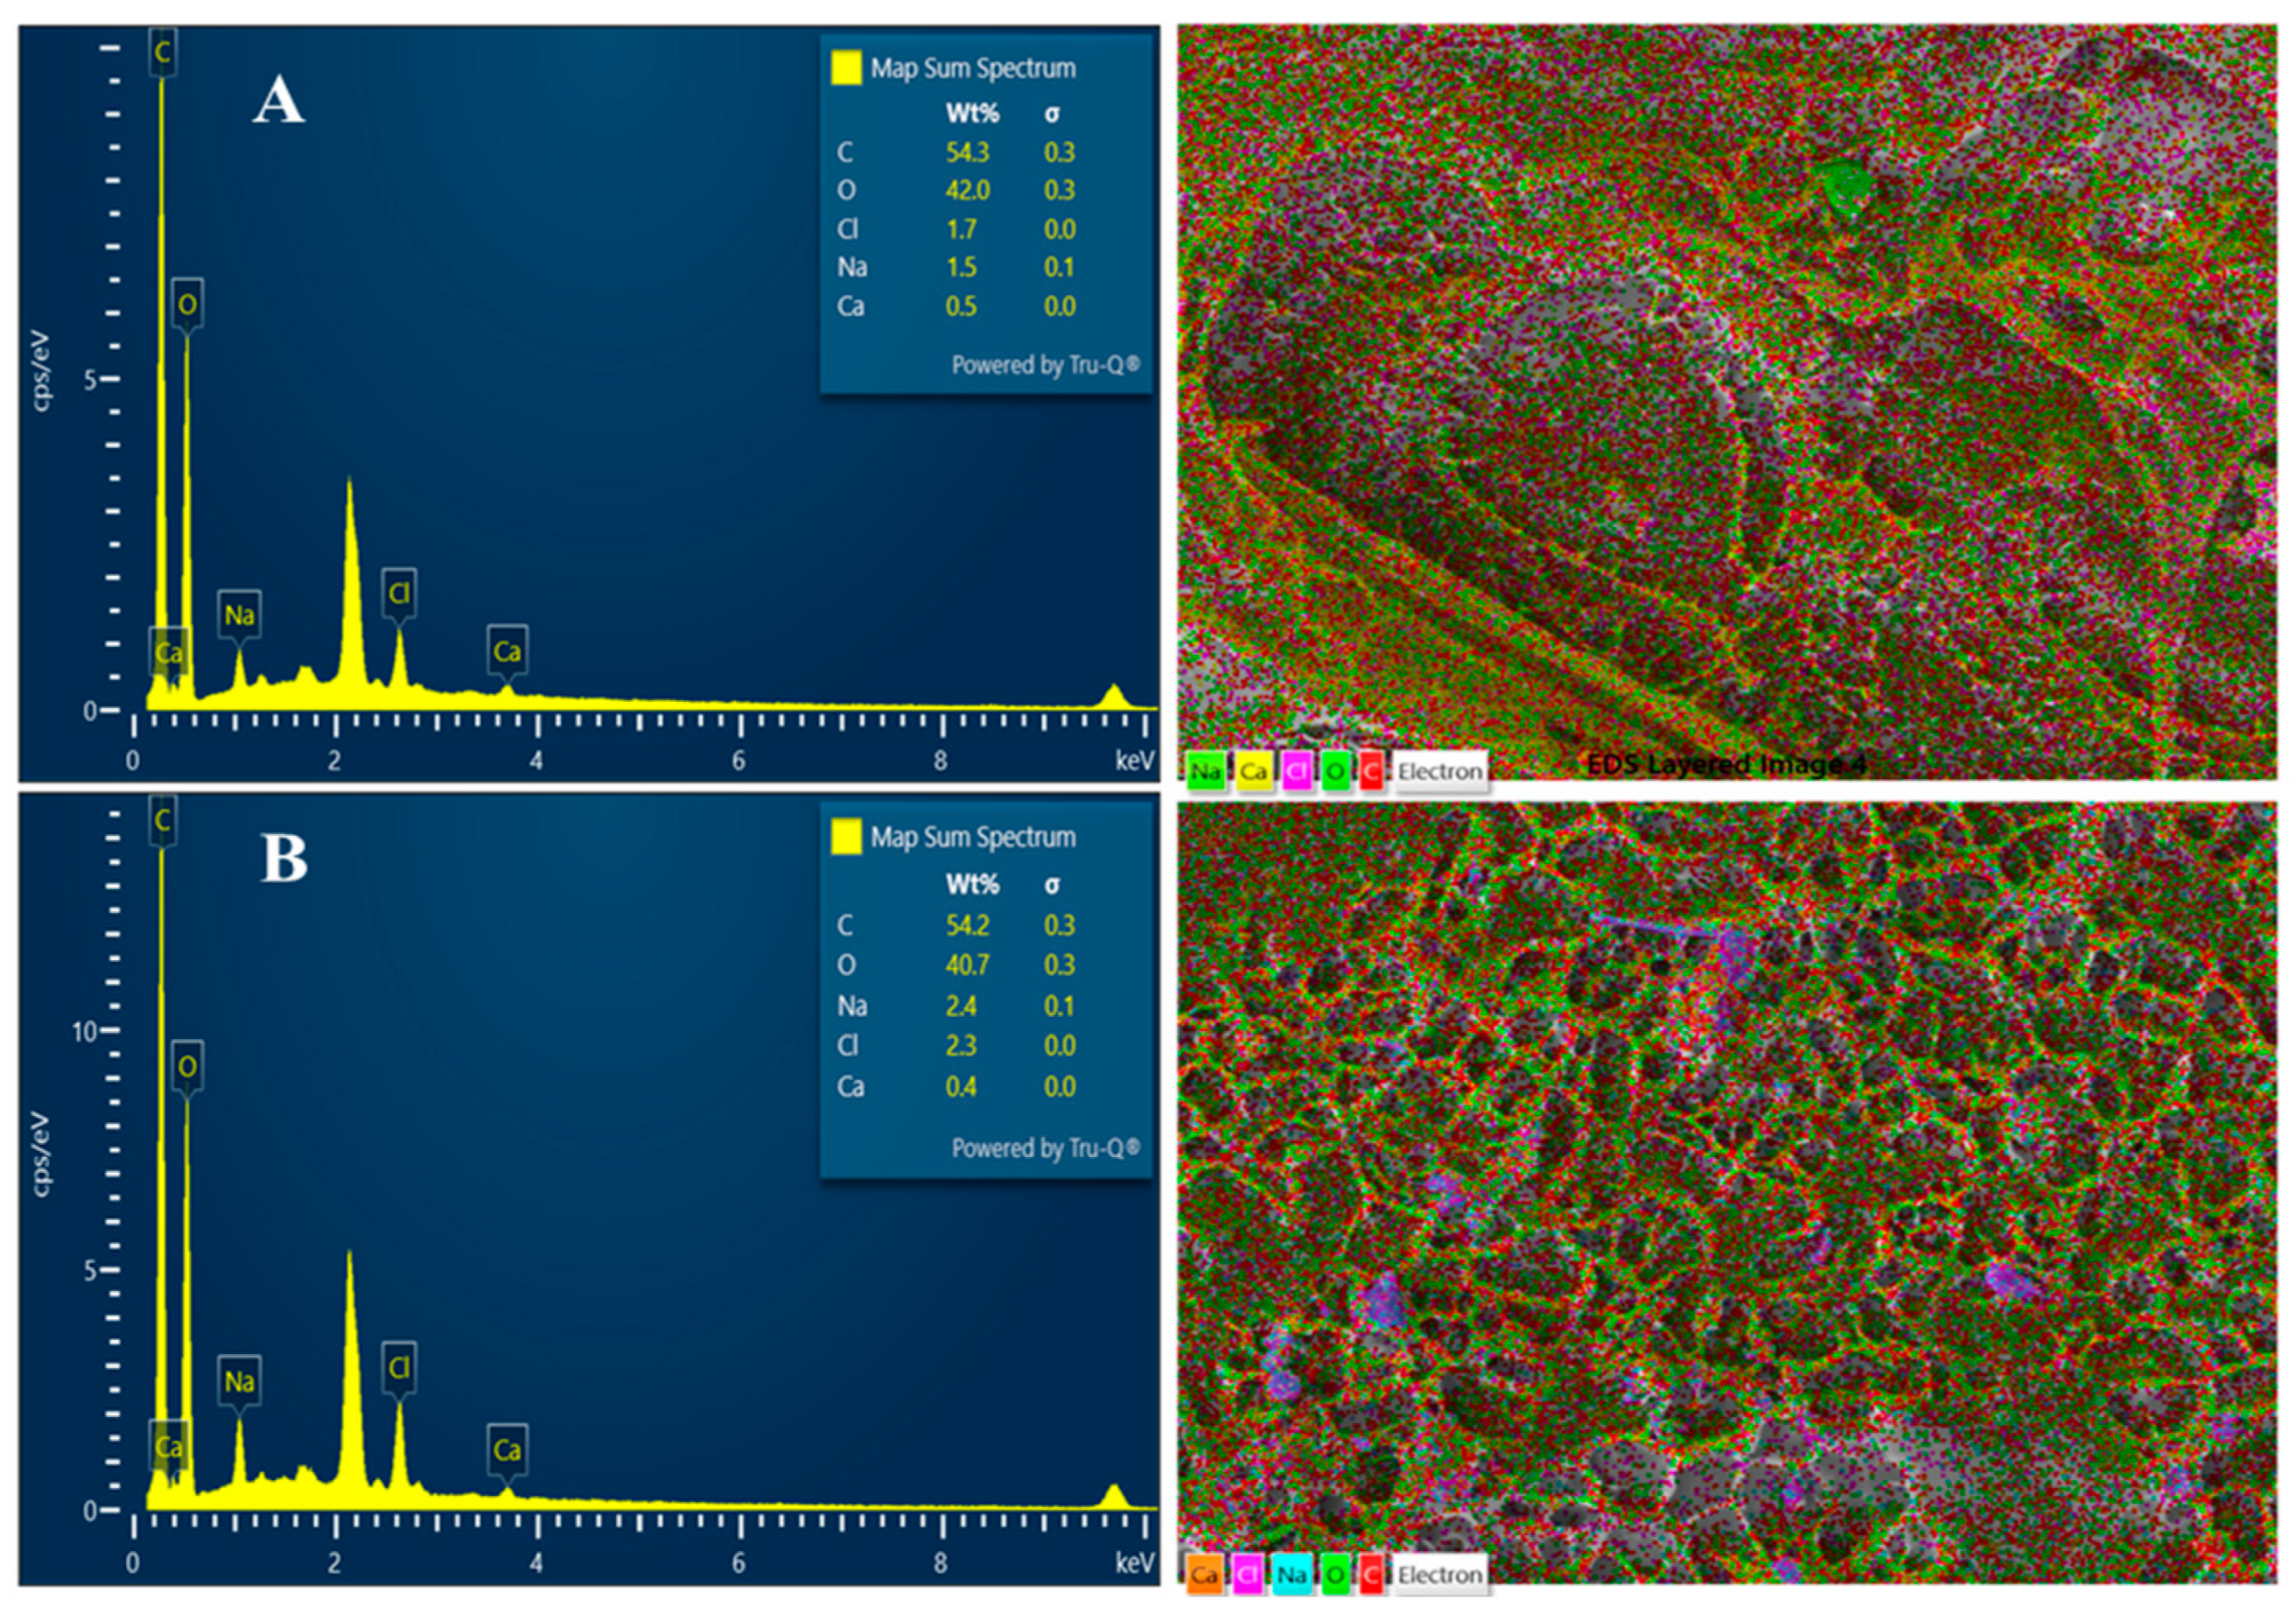The width and height of the screenshot is (2296, 1614).
Task: Click the C value 54.2 in panel B table
Action: click(x=967, y=925)
